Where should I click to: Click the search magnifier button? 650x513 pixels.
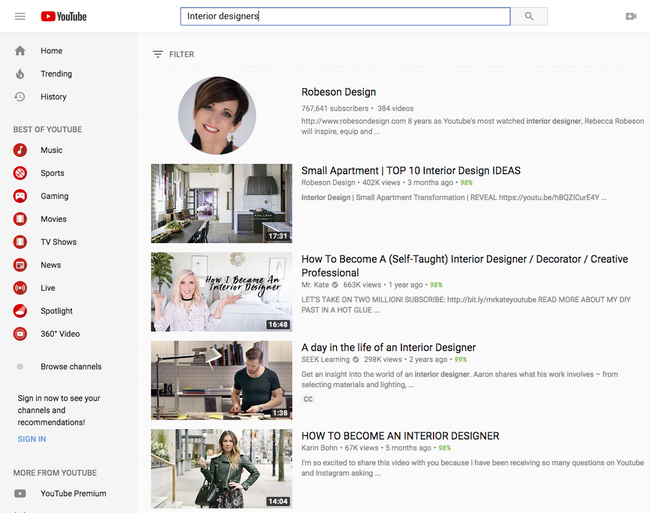[529, 16]
